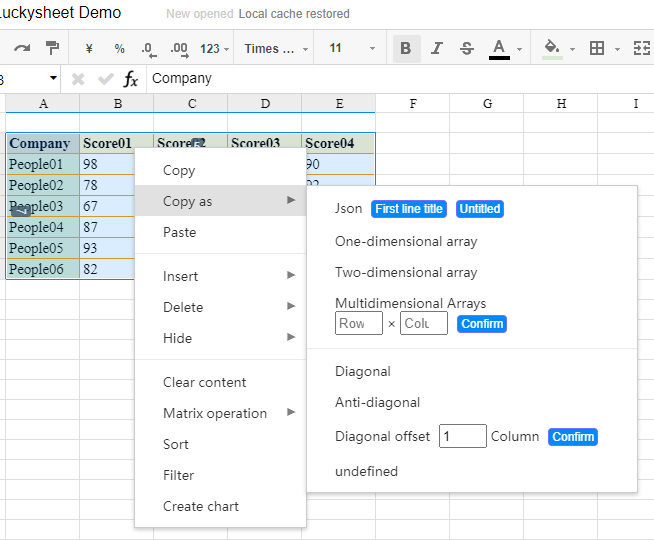Click the text color A icon
654x540 pixels.
pos(499,49)
